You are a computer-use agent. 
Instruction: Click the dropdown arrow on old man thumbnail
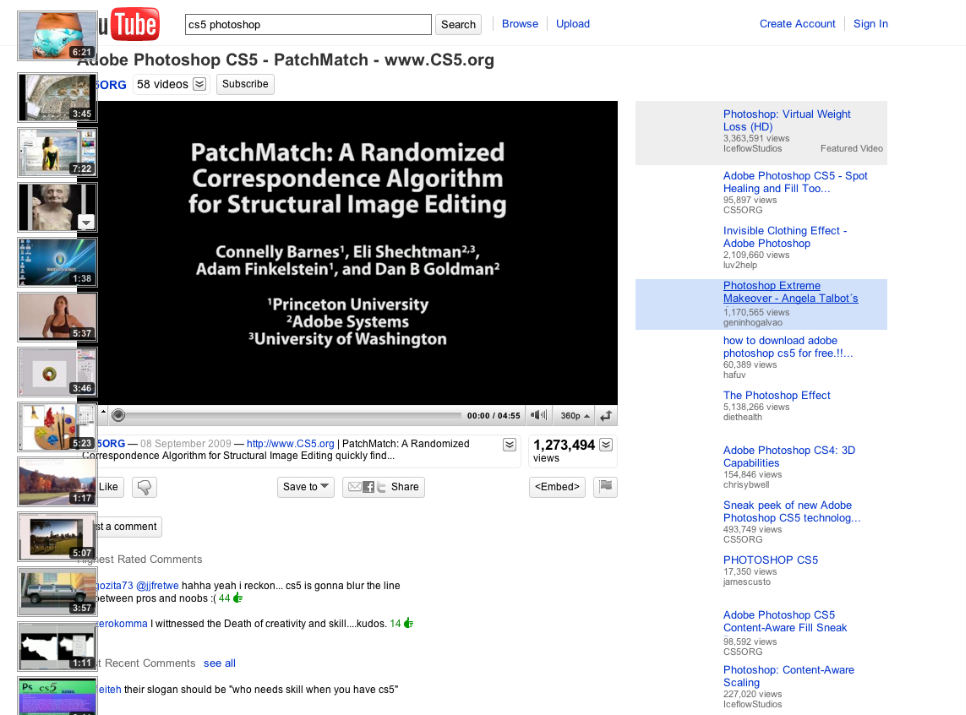(x=87, y=222)
